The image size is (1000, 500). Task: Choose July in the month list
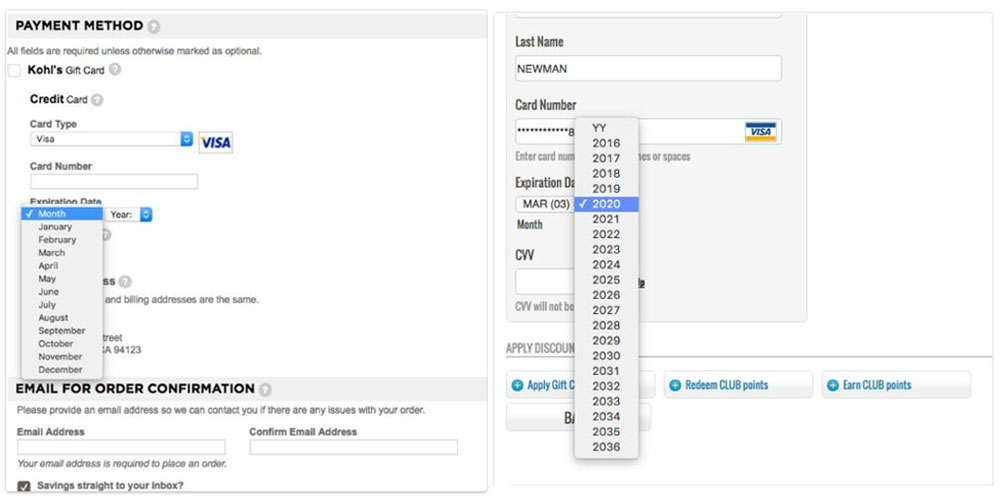click(x=62, y=305)
